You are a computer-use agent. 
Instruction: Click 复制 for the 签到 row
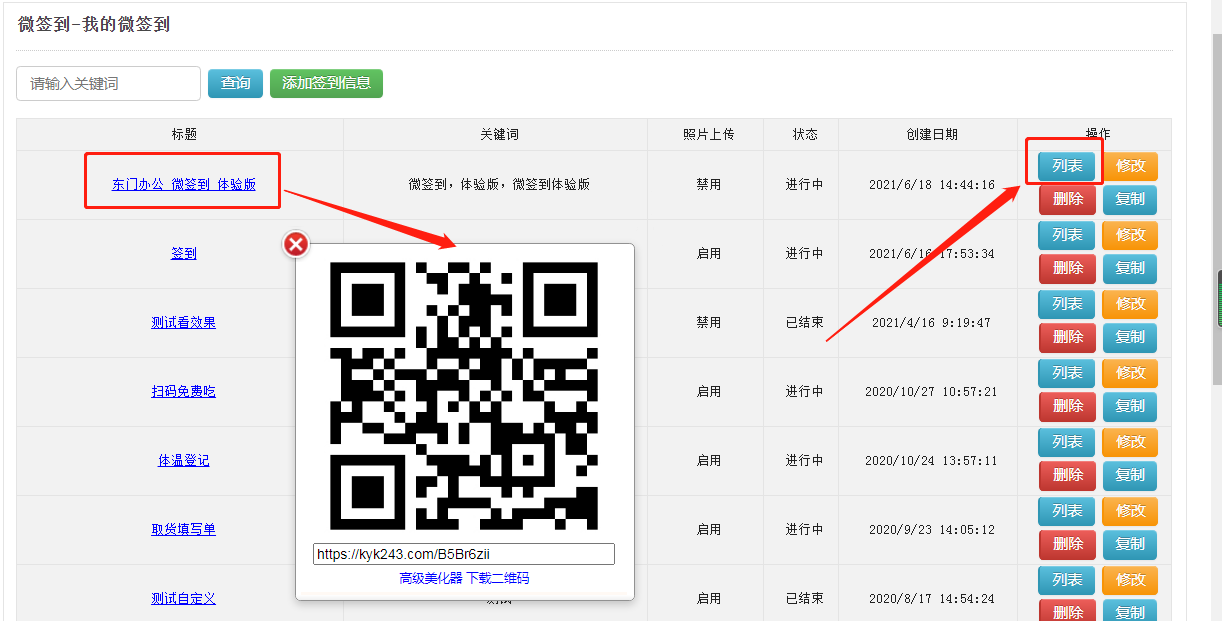1130,268
